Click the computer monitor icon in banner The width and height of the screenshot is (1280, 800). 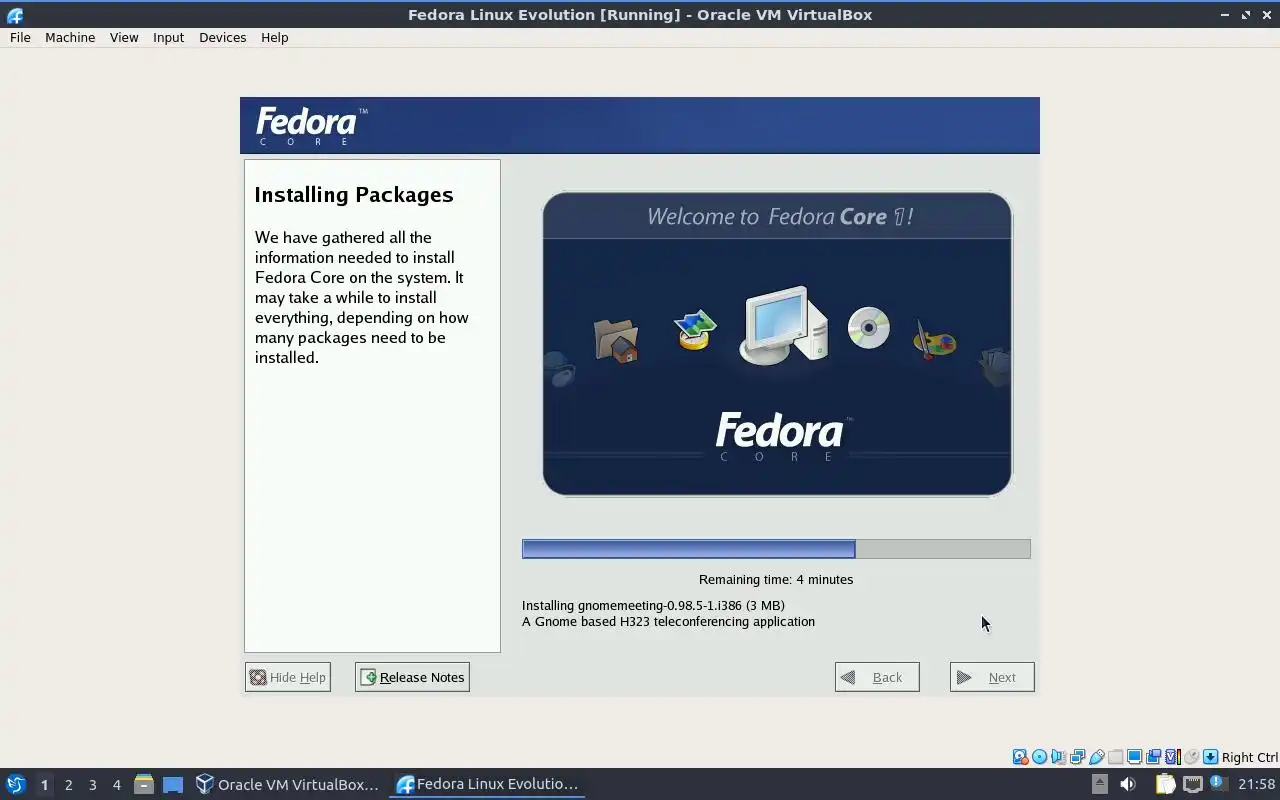[x=783, y=325]
